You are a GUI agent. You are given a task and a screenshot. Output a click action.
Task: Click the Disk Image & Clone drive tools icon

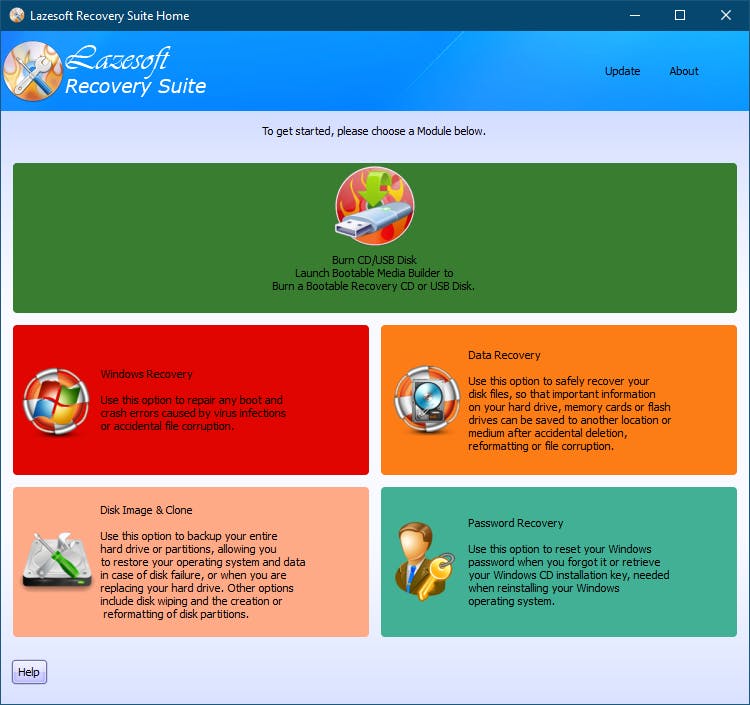(x=57, y=560)
